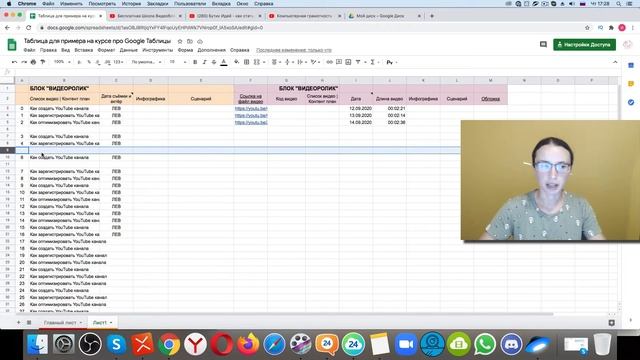Open the vertical align dropdown

coord(289,62)
